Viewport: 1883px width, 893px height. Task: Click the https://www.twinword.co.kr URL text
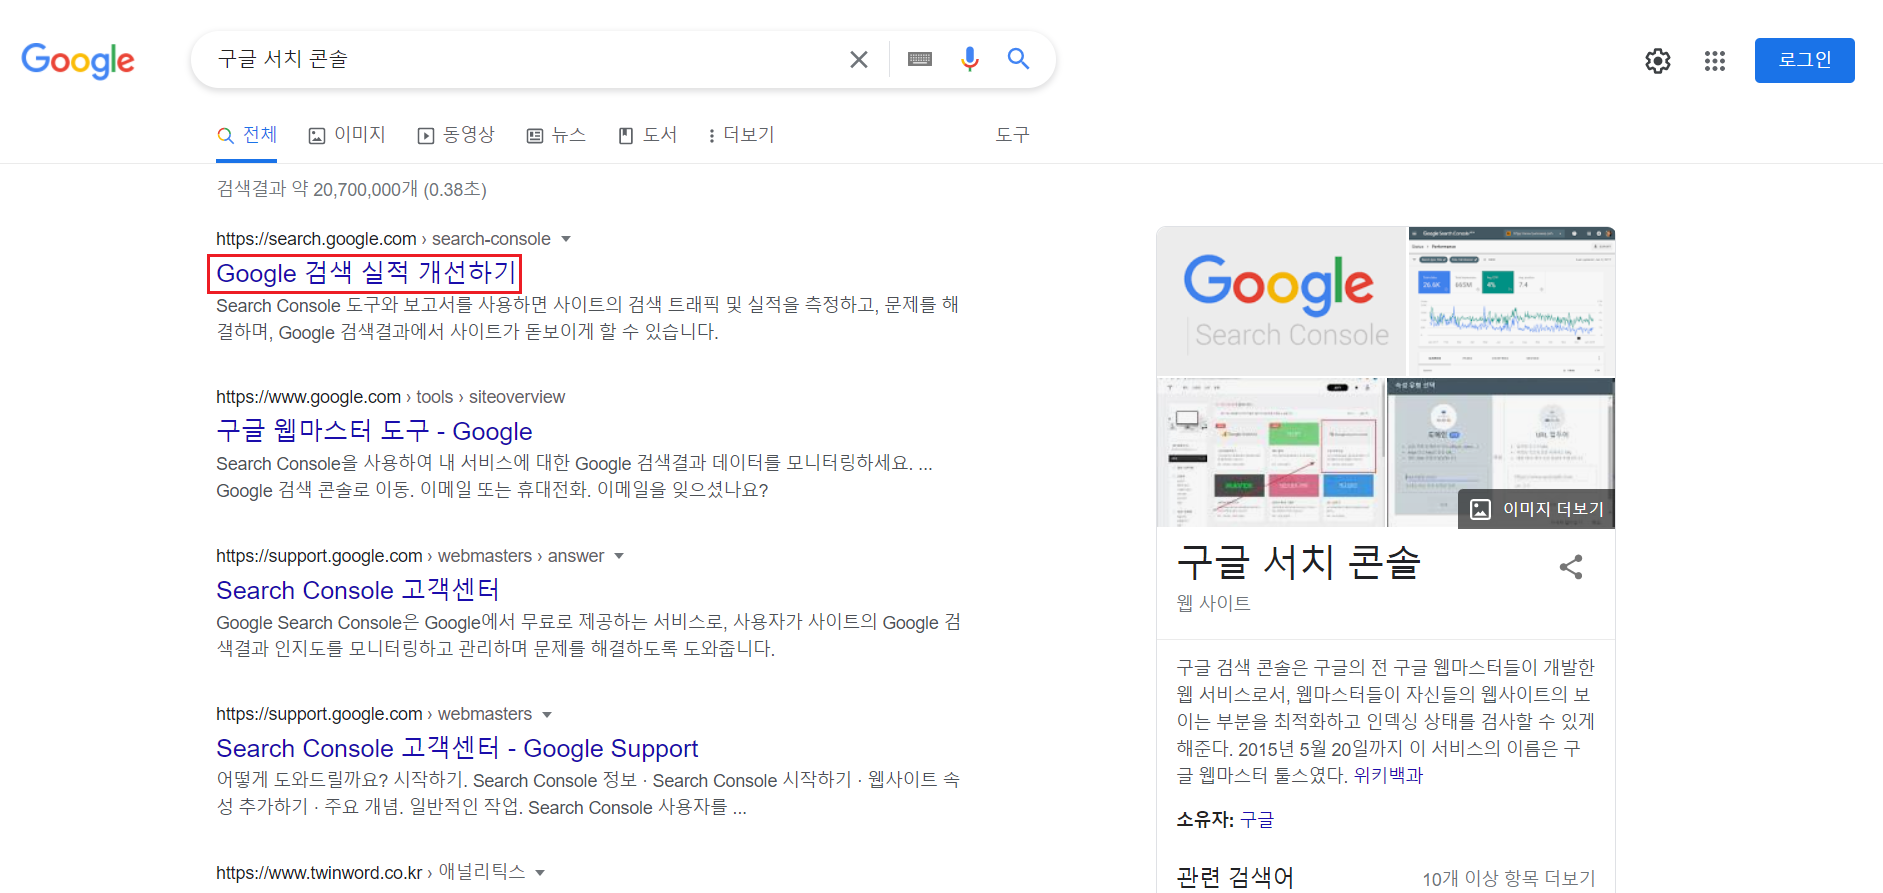tap(319, 873)
